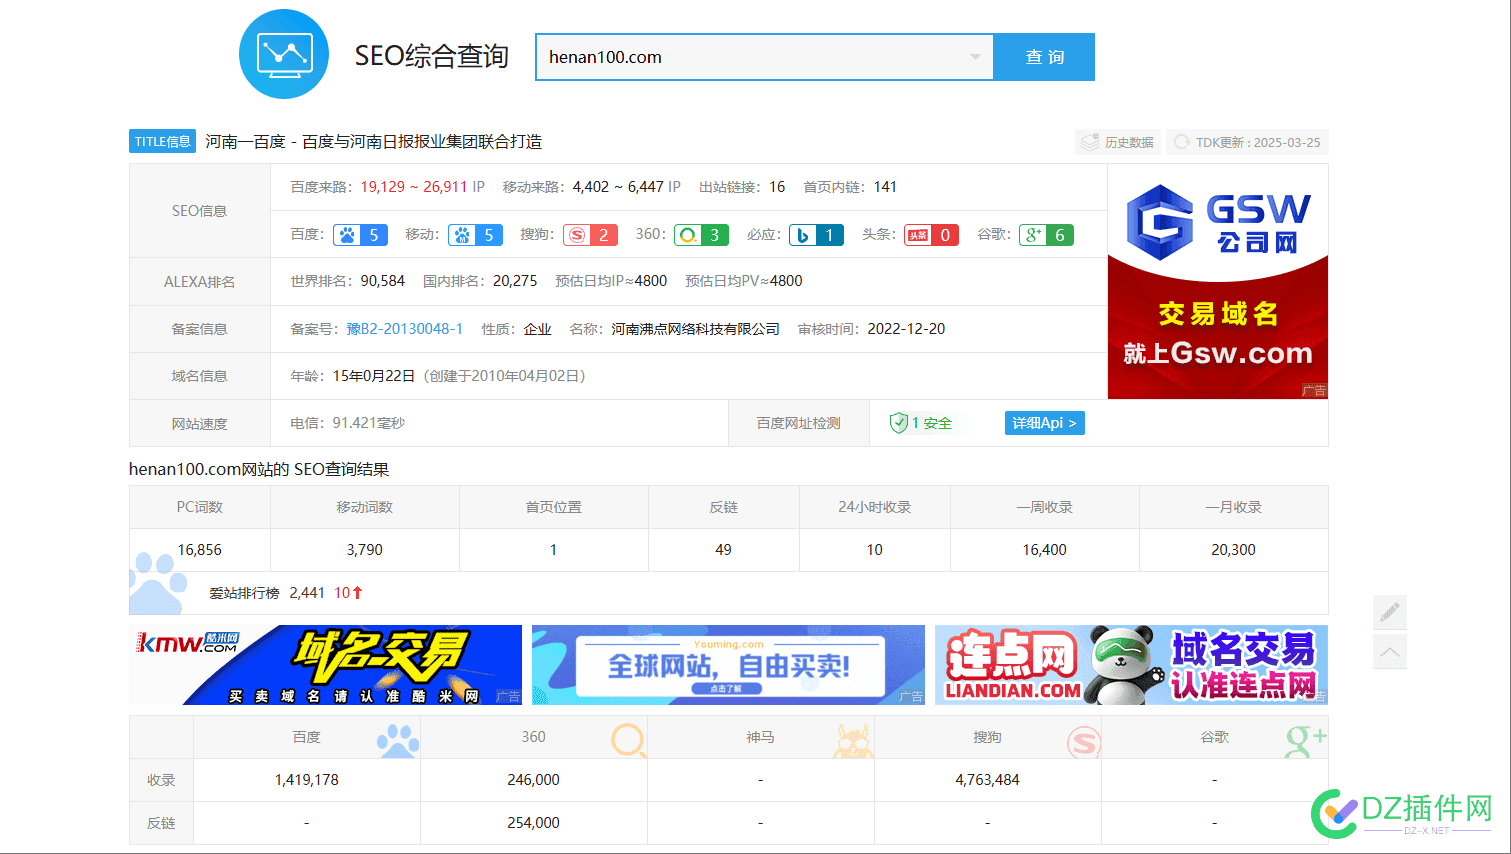Click 爱站排行榜 rank 2,441

307,593
